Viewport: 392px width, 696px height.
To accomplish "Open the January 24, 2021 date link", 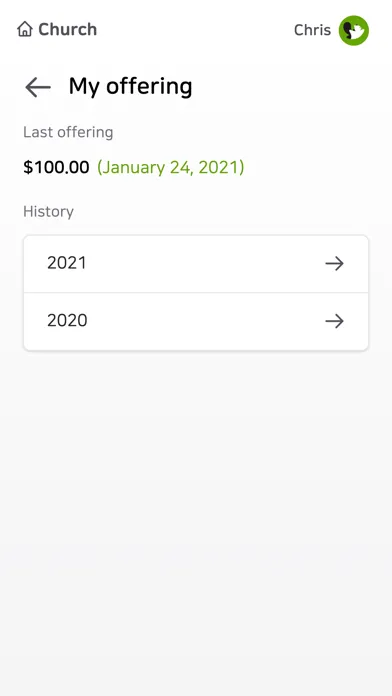I will pyautogui.click(x=170, y=167).
